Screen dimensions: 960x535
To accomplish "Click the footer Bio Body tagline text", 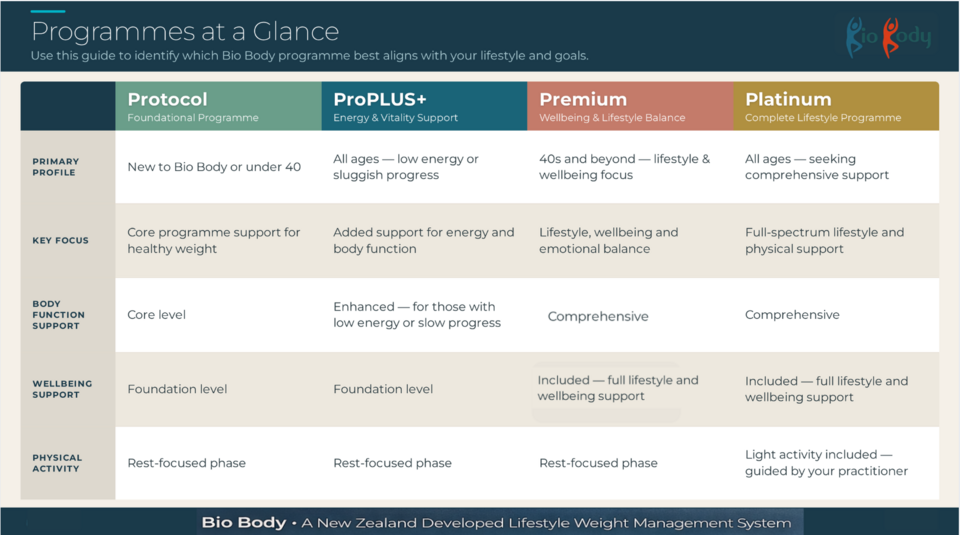I will click(496, 523).
